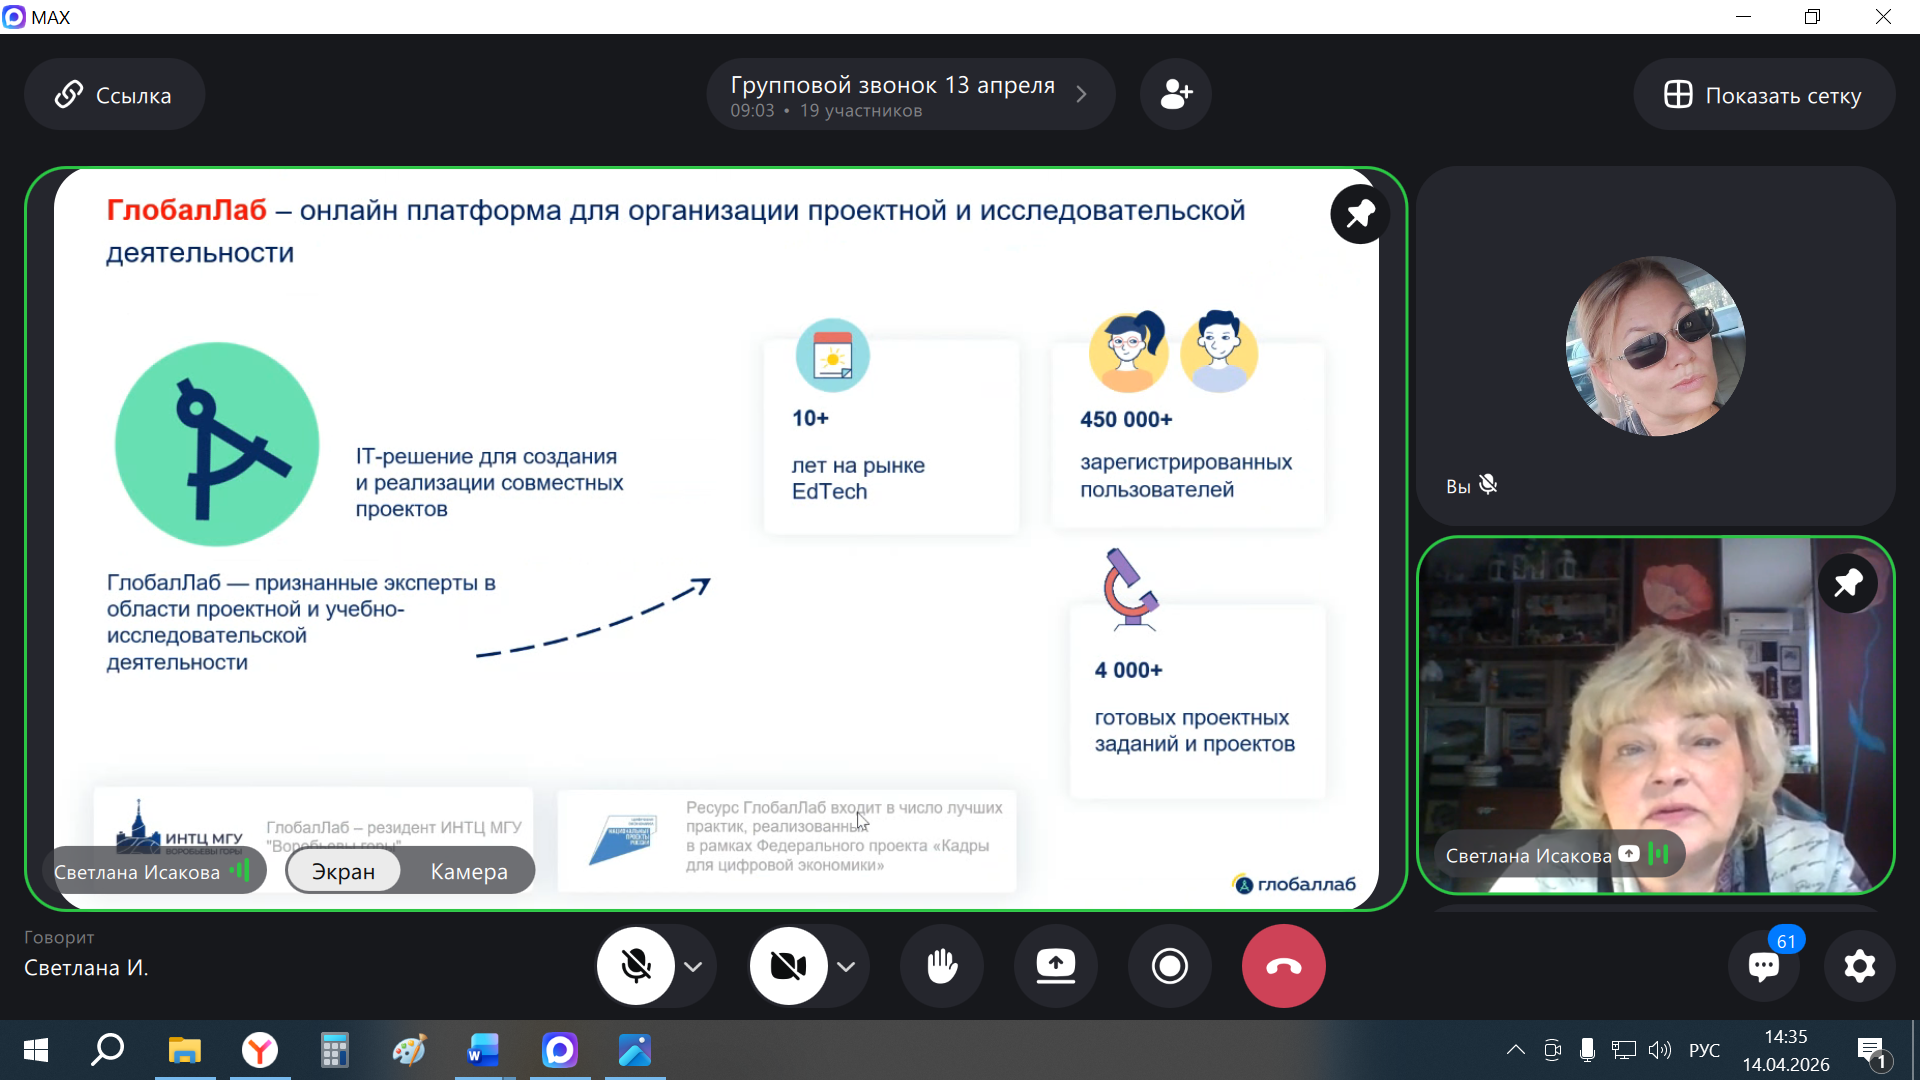
Task: Copy the call link with Ссылка button
Action: point(114,95)
